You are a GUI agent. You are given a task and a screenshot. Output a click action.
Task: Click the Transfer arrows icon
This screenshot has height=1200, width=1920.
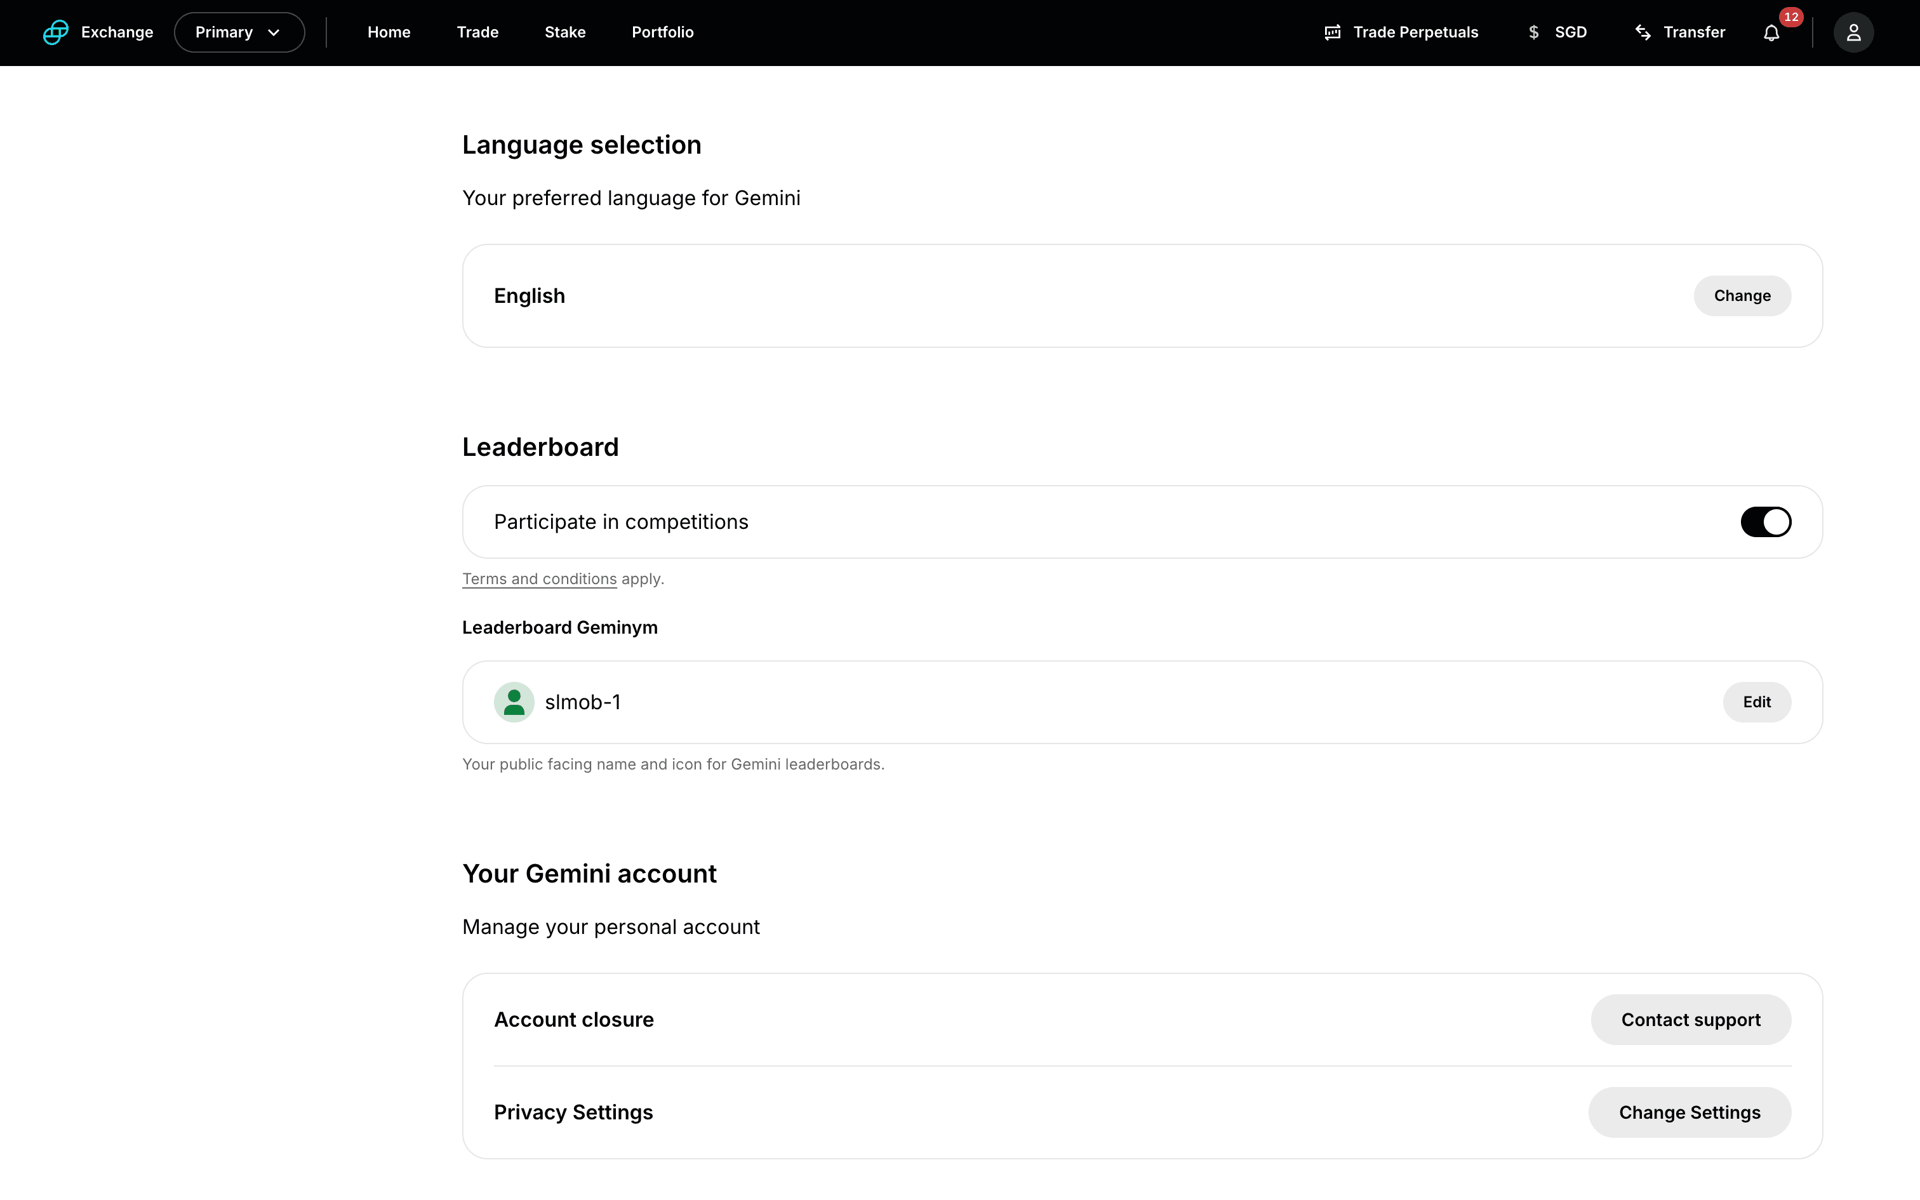(x=1643, y=32)
